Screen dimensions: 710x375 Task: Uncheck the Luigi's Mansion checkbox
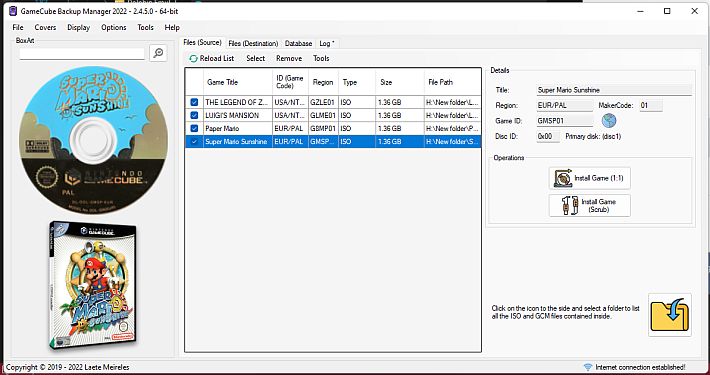click(x=194, y=115)
